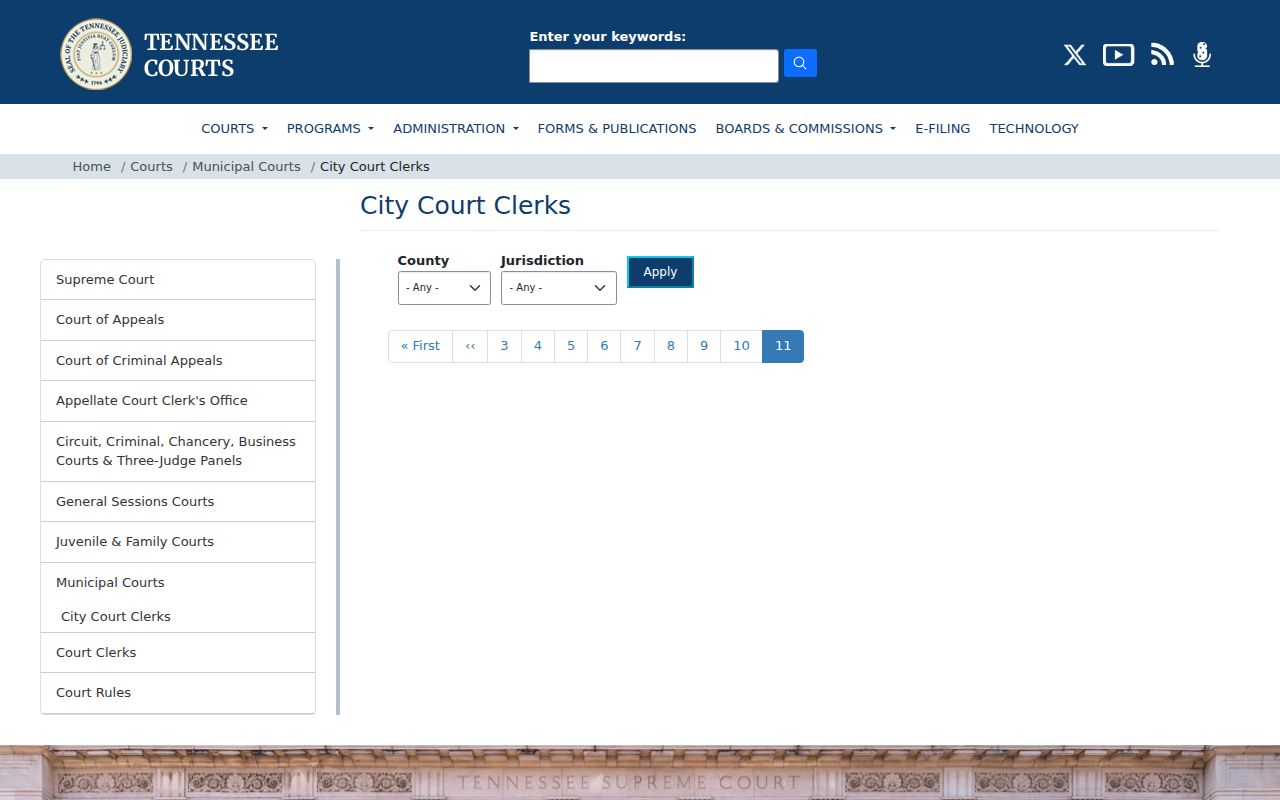
Task: Open Circuit, Criminal, Chancery, Business Courts link
Action: click(178, 451)
